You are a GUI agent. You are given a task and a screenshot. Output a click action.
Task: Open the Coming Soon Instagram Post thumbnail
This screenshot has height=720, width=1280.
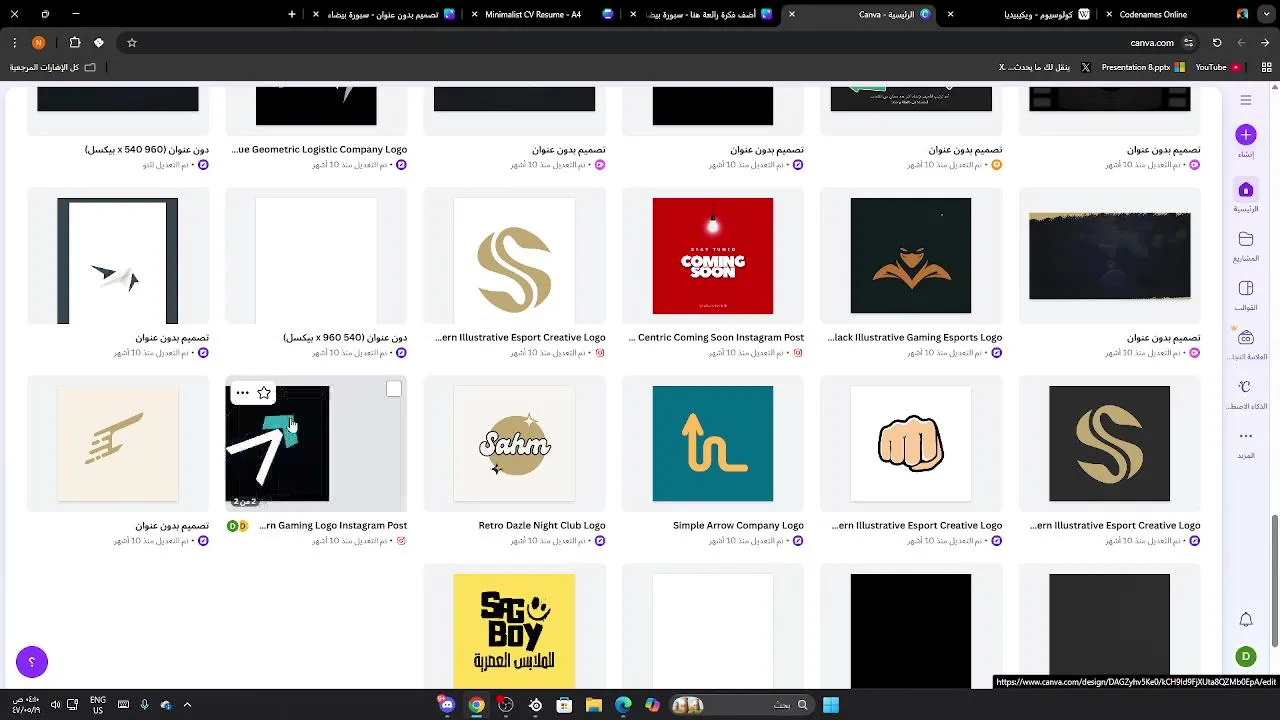713,256
